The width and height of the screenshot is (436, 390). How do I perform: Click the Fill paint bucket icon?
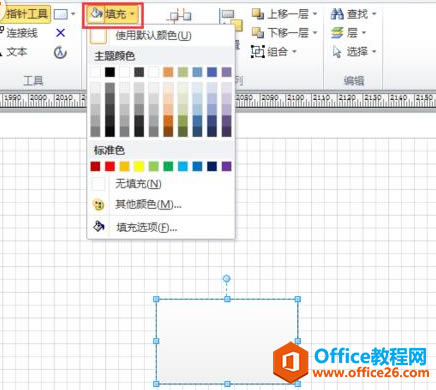point(96,14)
